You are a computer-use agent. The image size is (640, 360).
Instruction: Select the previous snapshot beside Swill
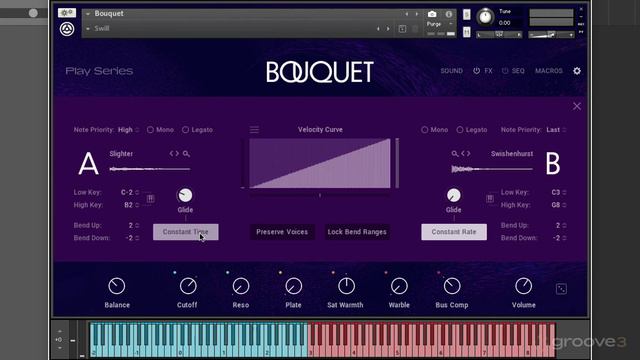(x=378, y=29)
